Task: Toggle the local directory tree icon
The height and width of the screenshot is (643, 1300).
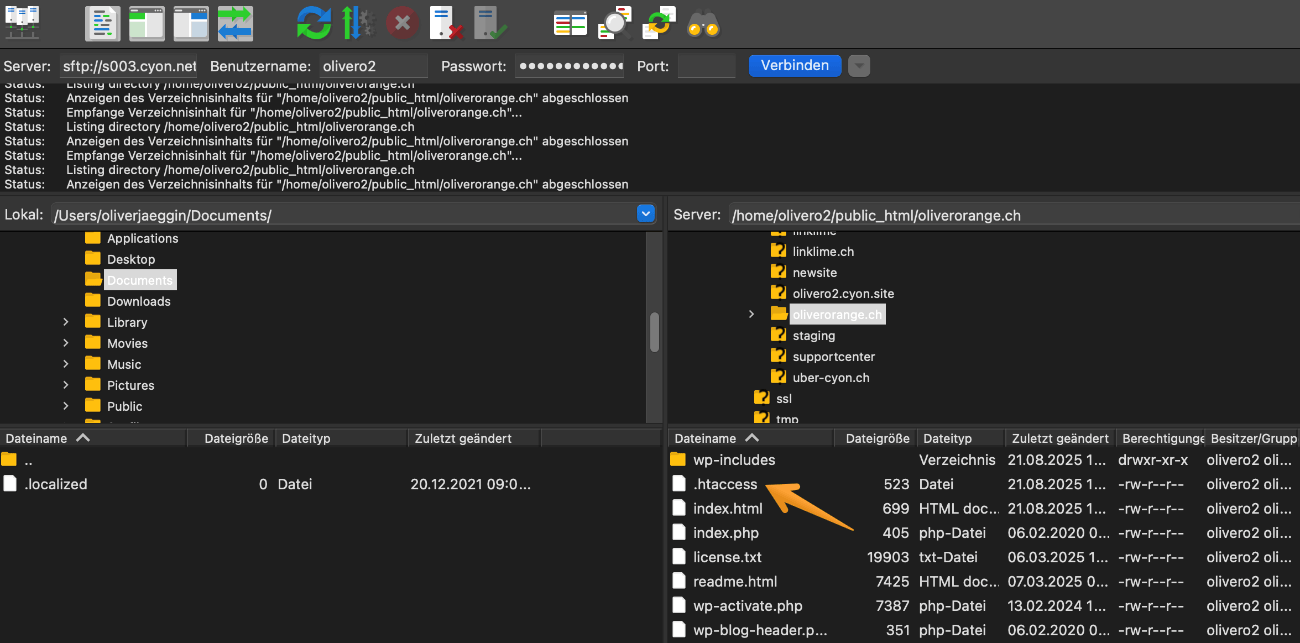Action: tap(146, 23)
